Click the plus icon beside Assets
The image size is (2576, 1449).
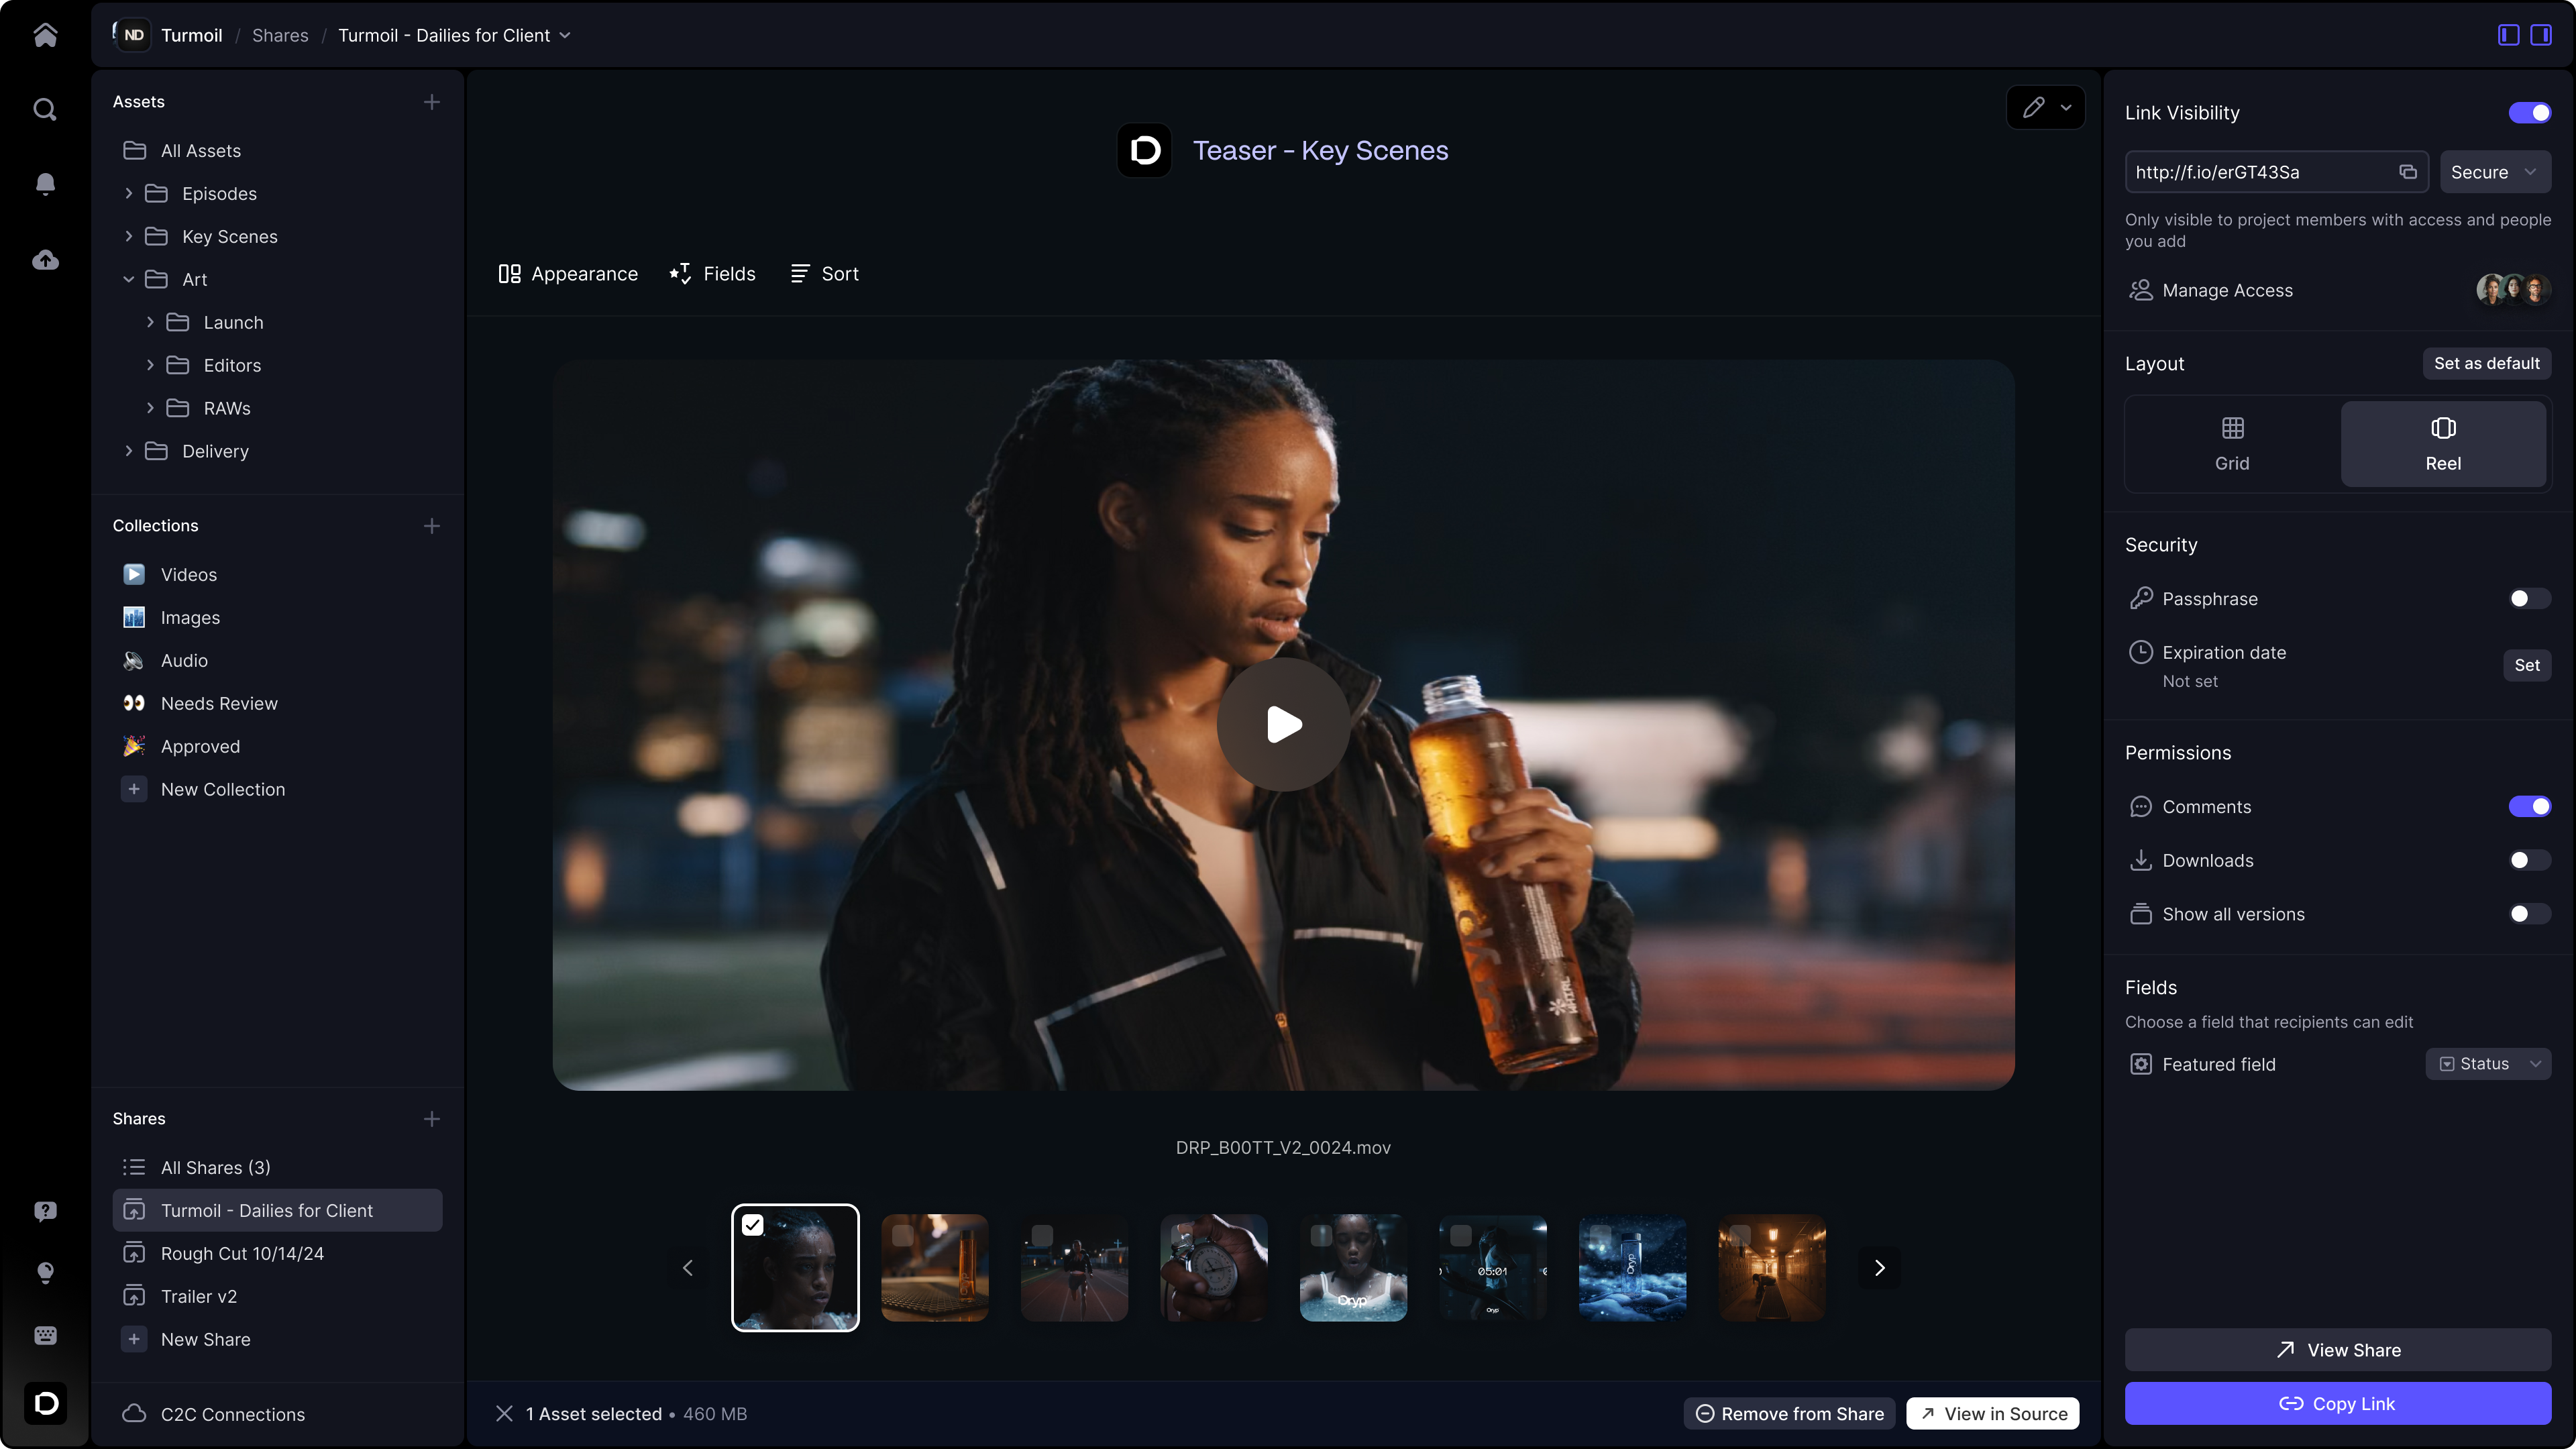click(x=431, y=102)
